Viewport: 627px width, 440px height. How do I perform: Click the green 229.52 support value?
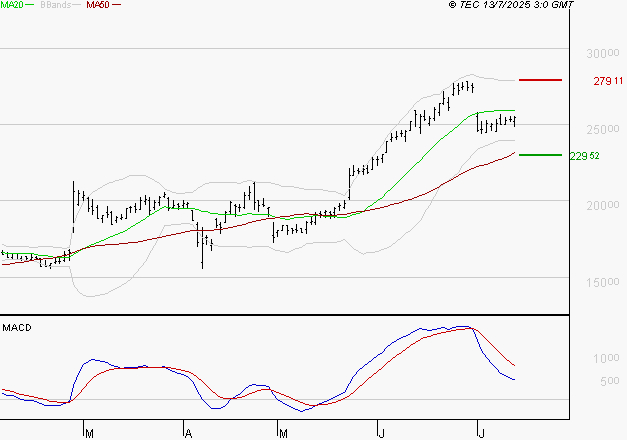[x=585, y=156]
